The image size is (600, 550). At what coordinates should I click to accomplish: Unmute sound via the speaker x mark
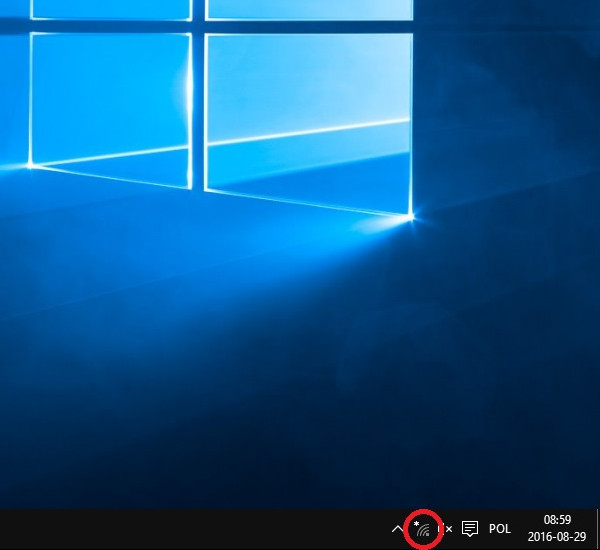(449, 529)
